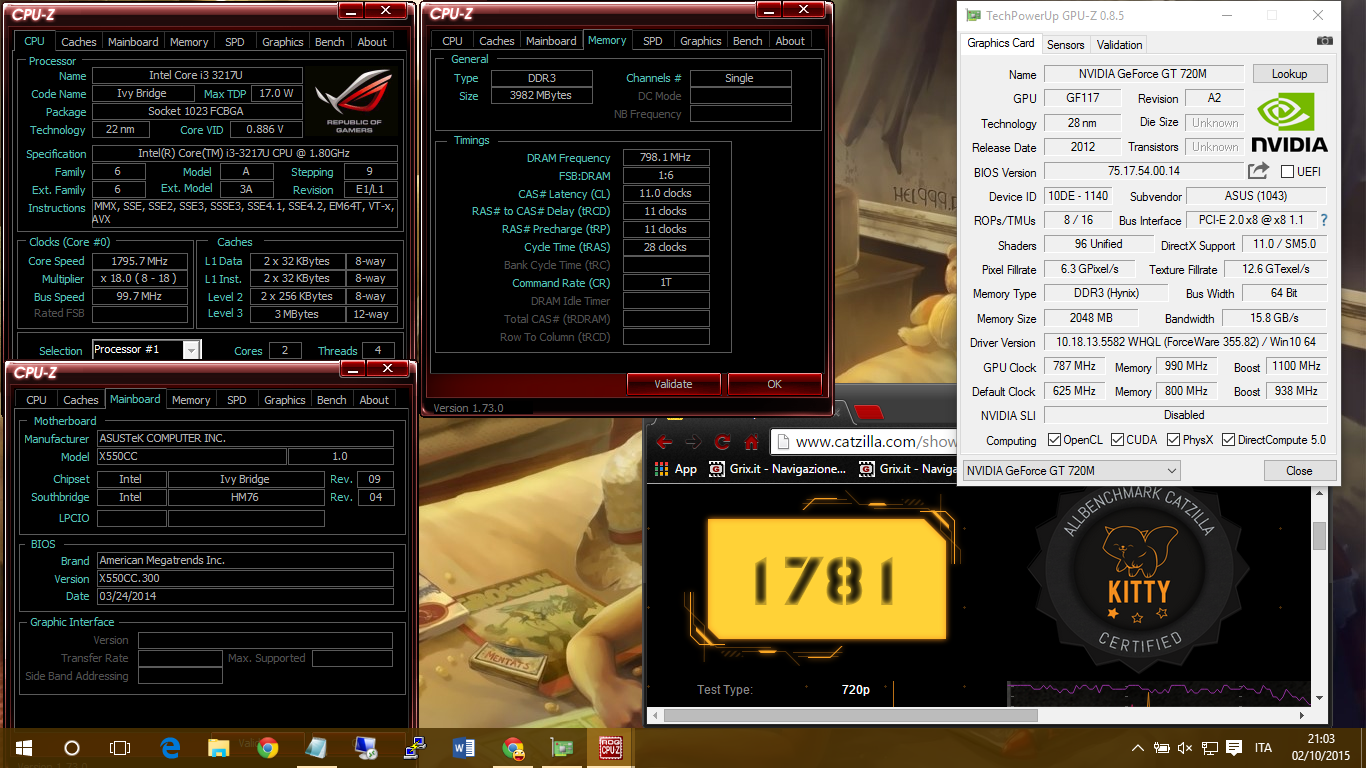Viewport: 1366px width, 768px height.
Task: Click OK in the CPU-Z Memory window
Action: [x=774, y=383]
